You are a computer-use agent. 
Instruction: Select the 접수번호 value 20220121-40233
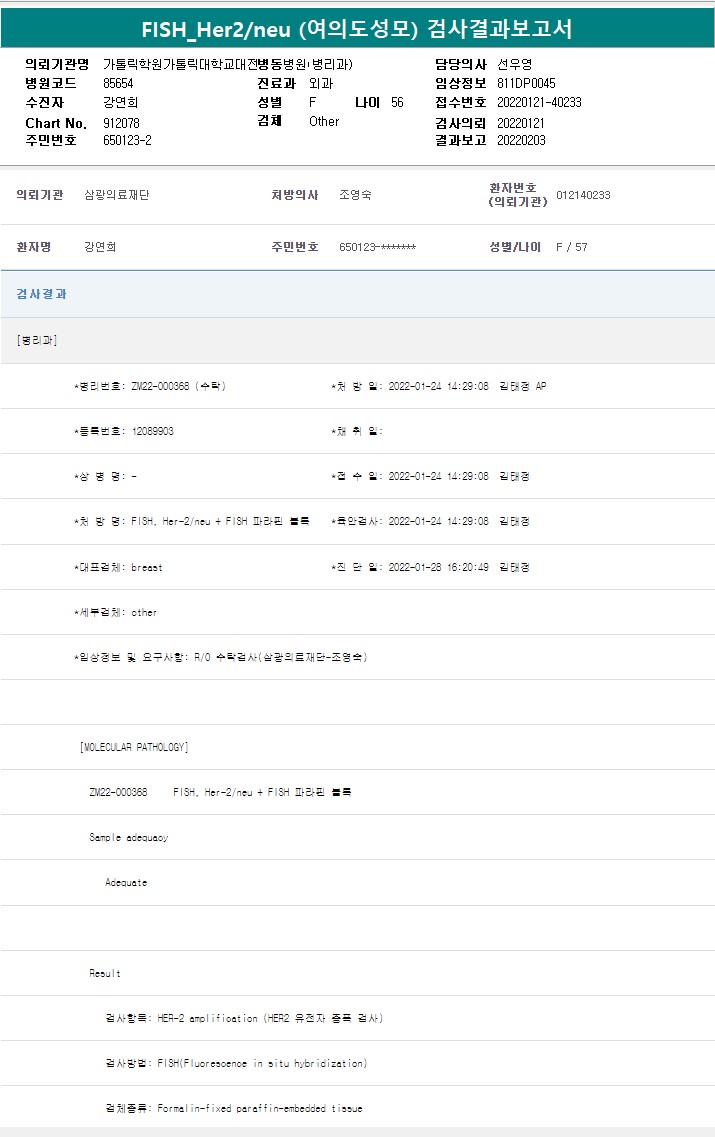(539, 102)
